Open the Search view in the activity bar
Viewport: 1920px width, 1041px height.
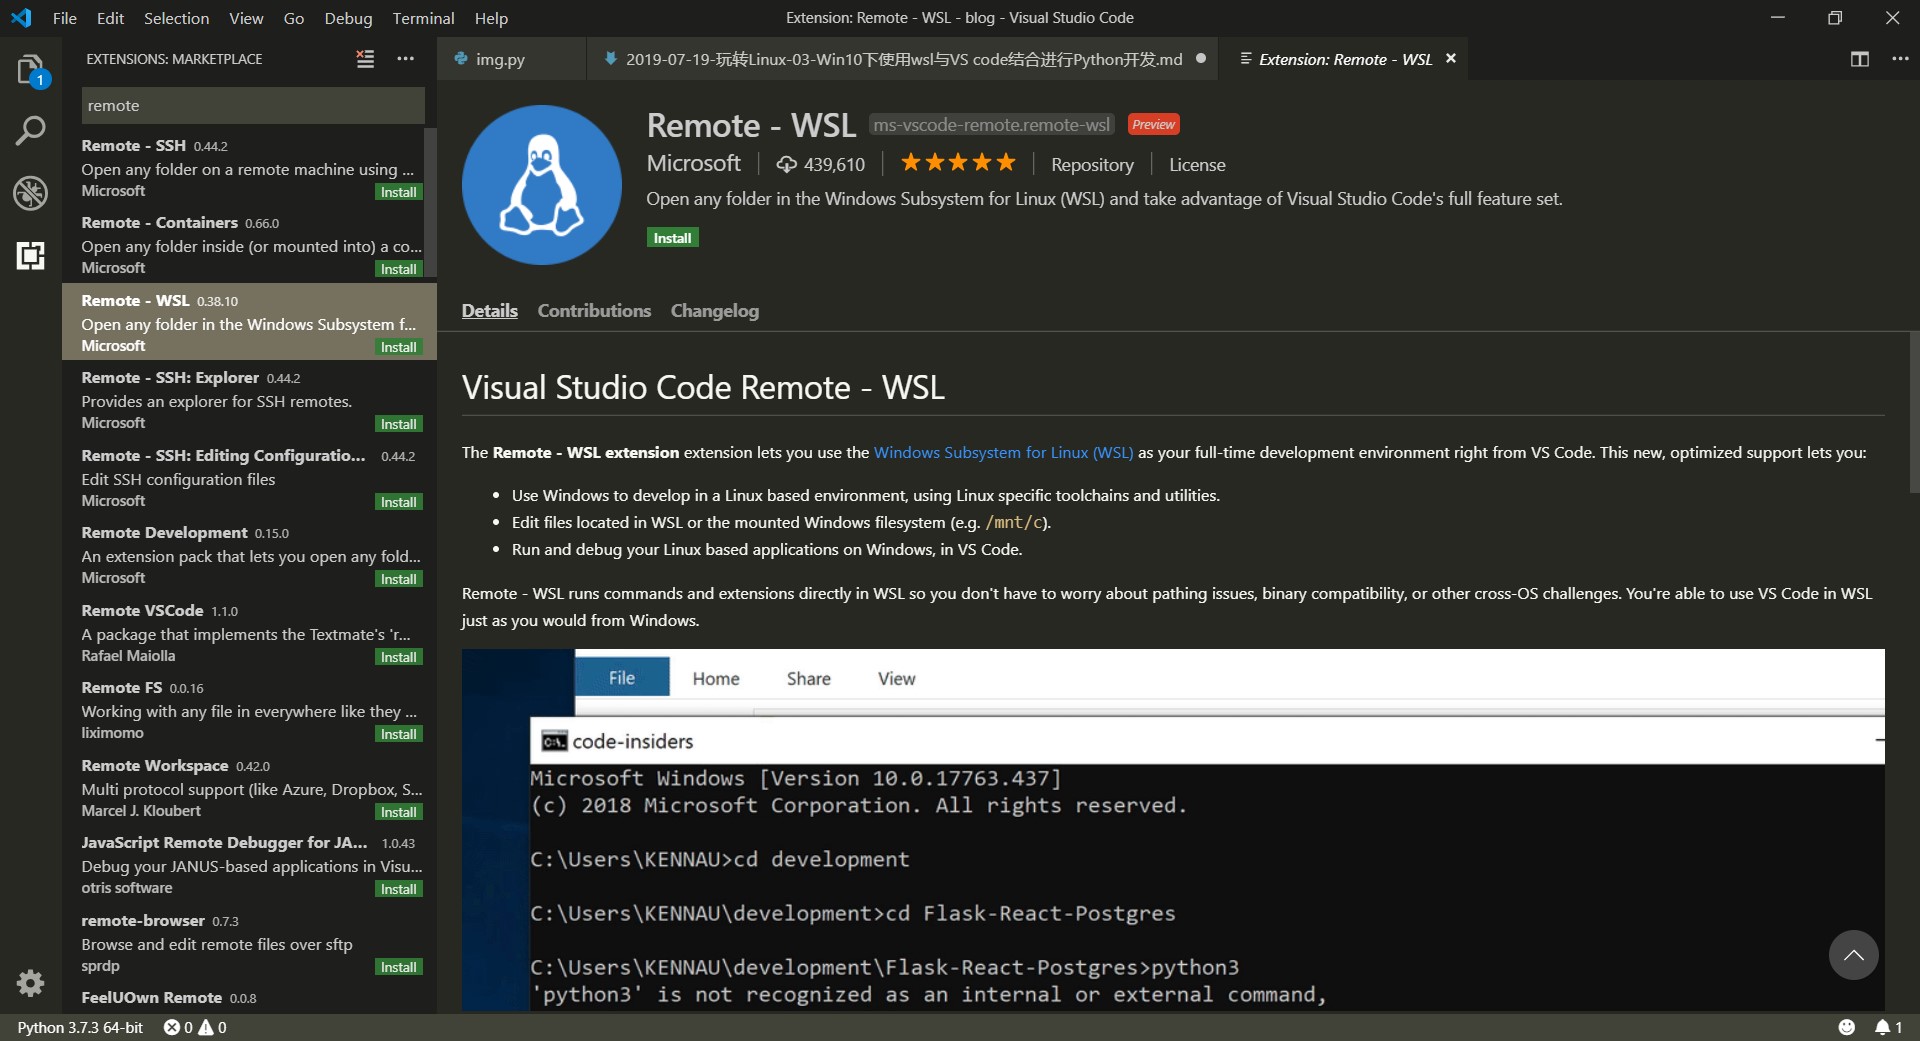(x=30, y=131)
